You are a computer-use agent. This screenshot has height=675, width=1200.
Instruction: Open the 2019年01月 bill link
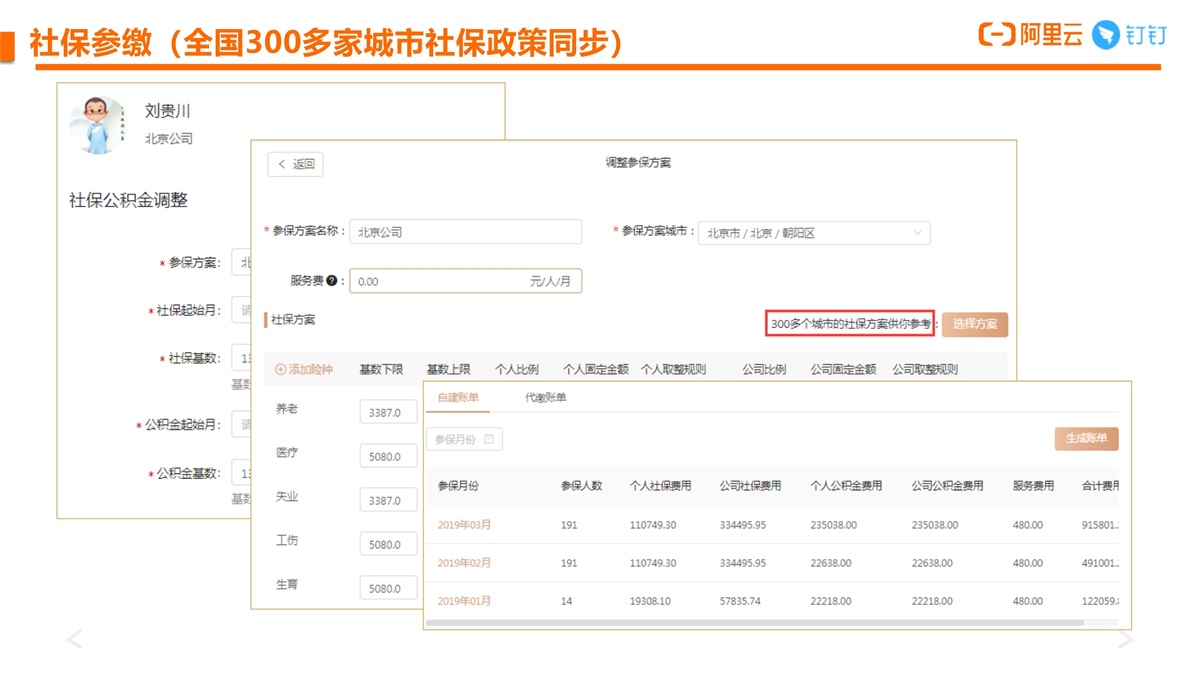pos(464,601)
